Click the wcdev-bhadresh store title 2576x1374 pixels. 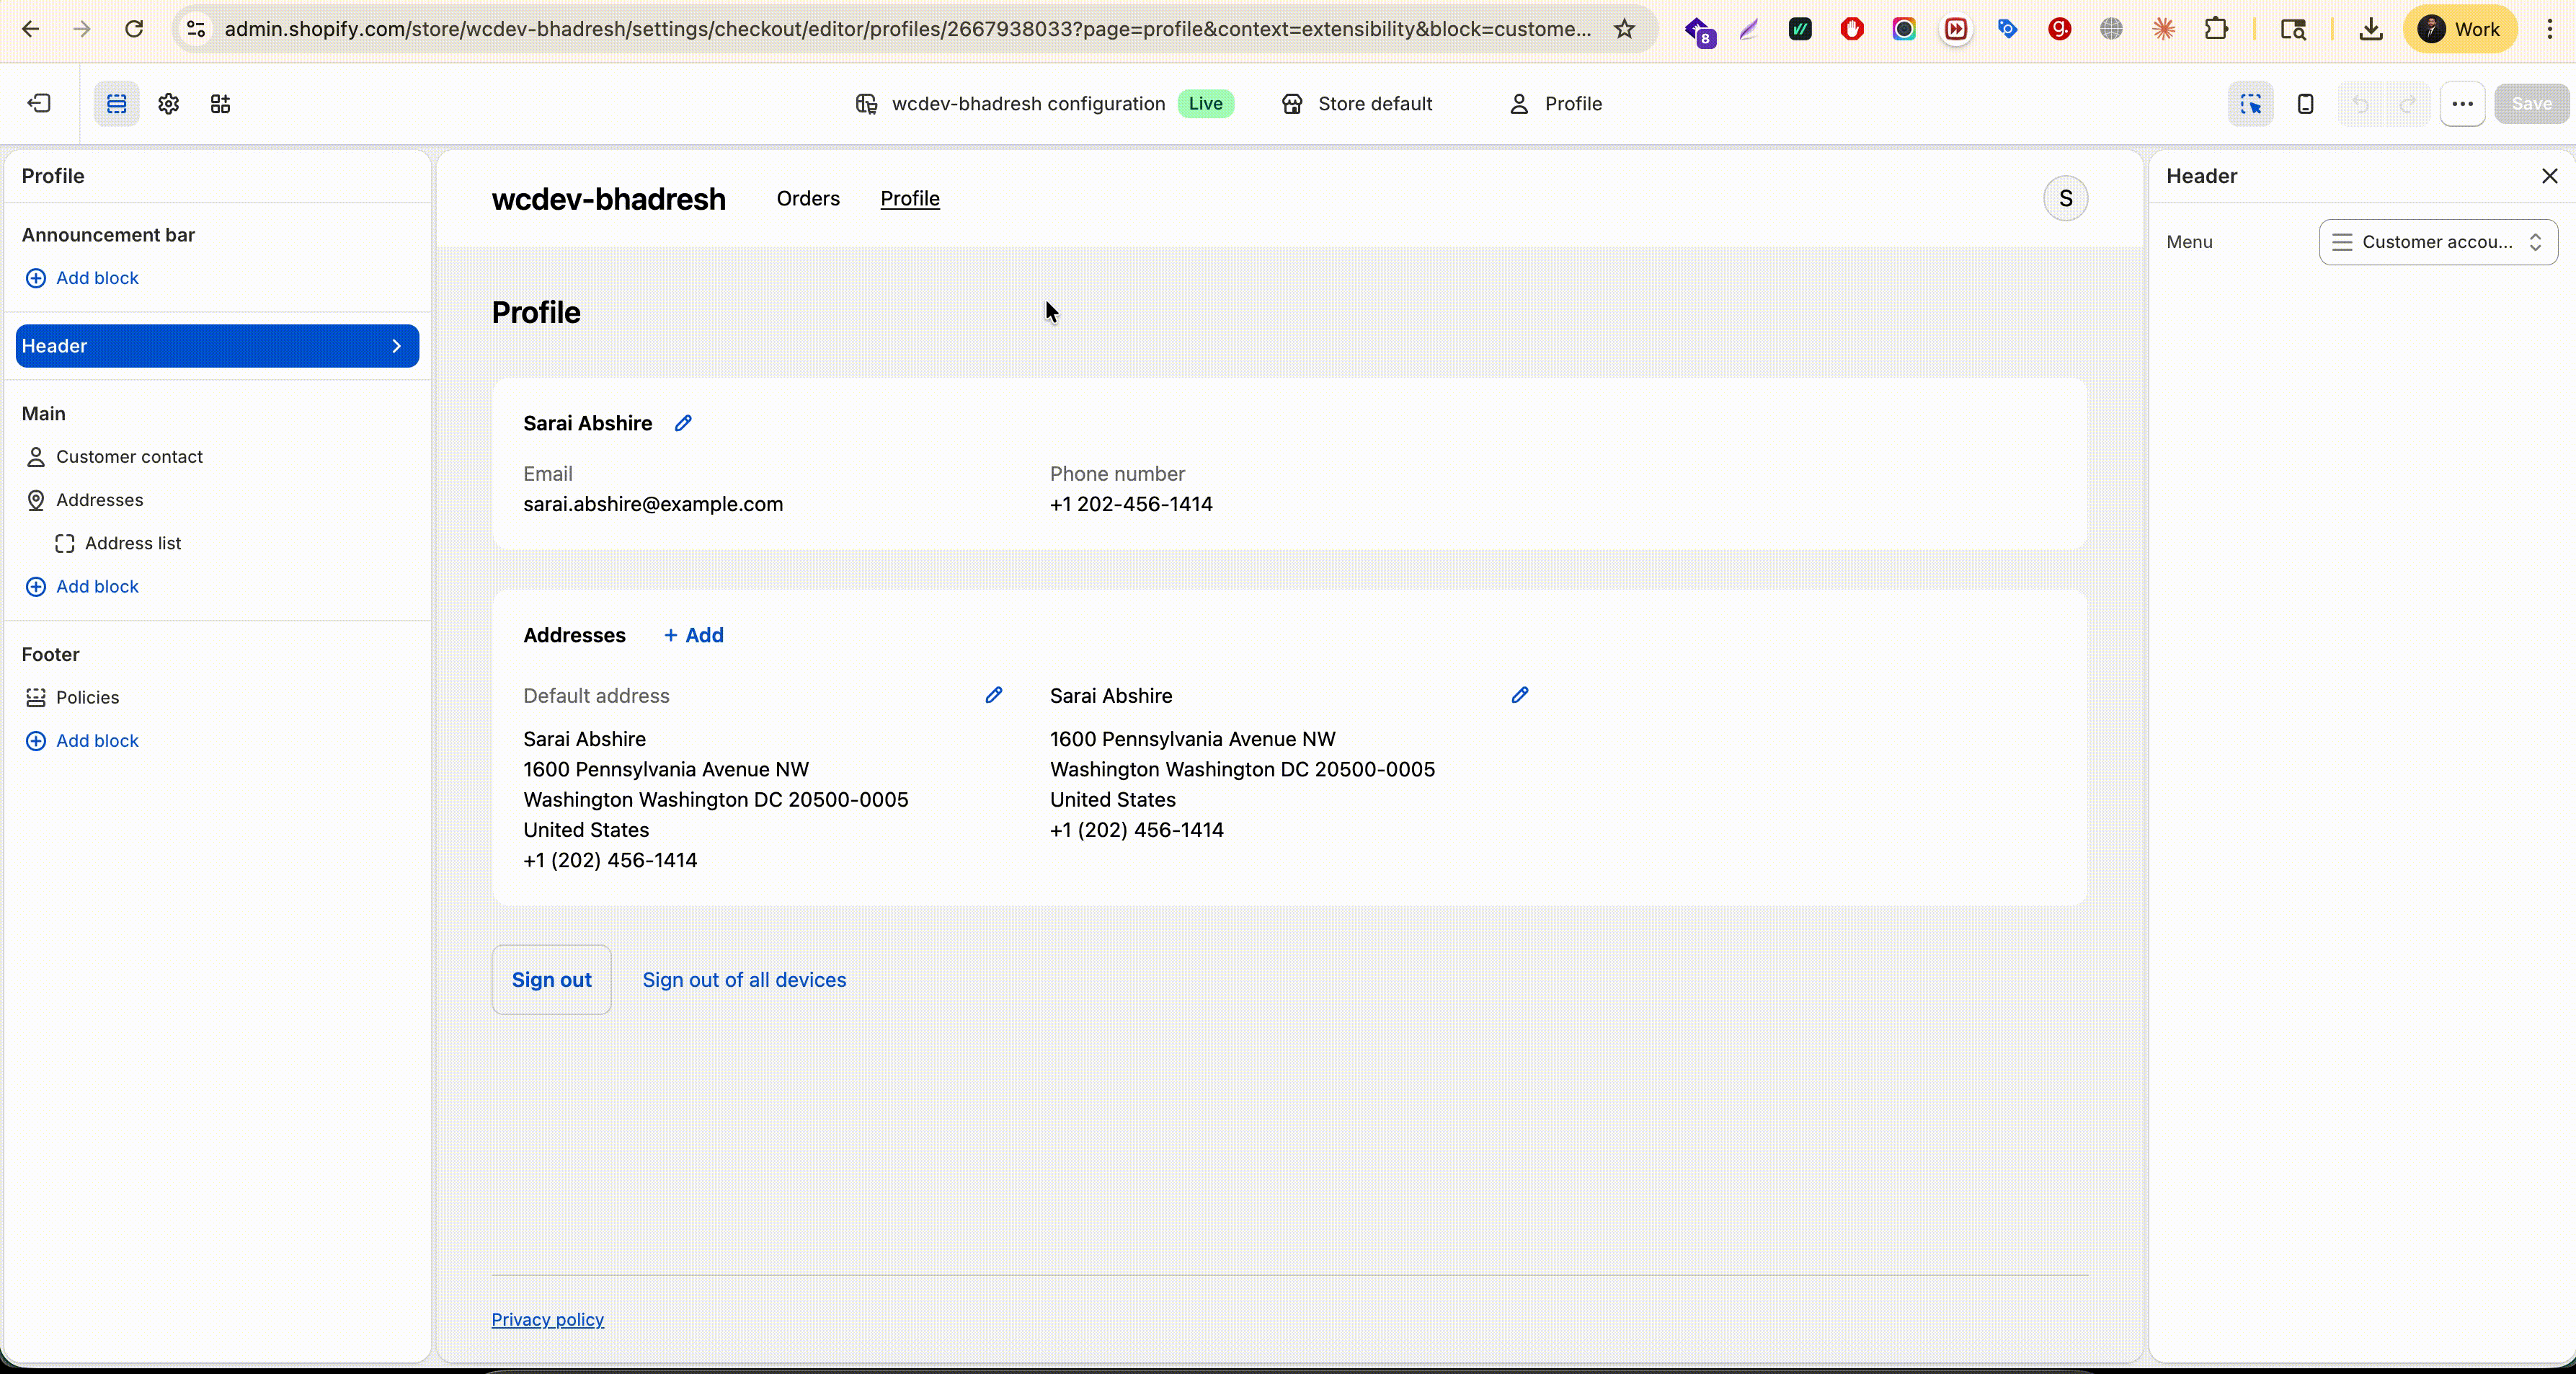pos(608,199)
